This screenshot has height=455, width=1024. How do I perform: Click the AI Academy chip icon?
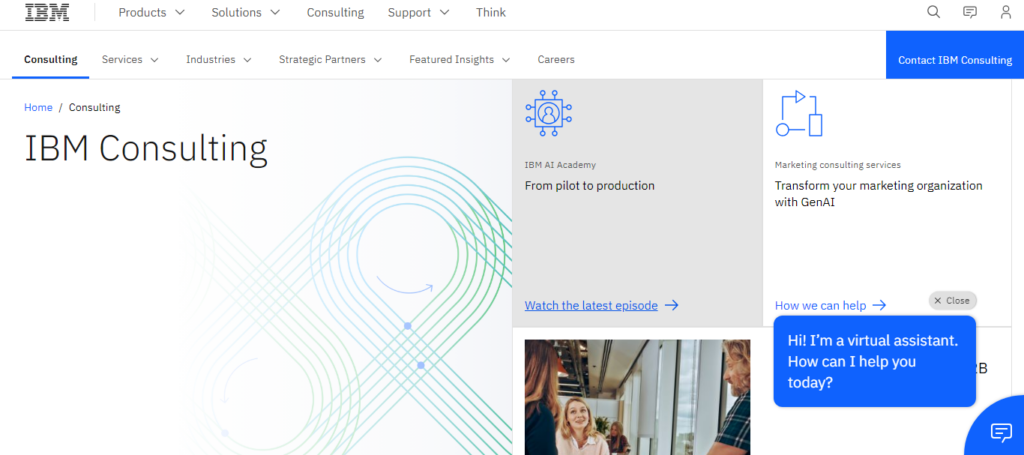547,112
